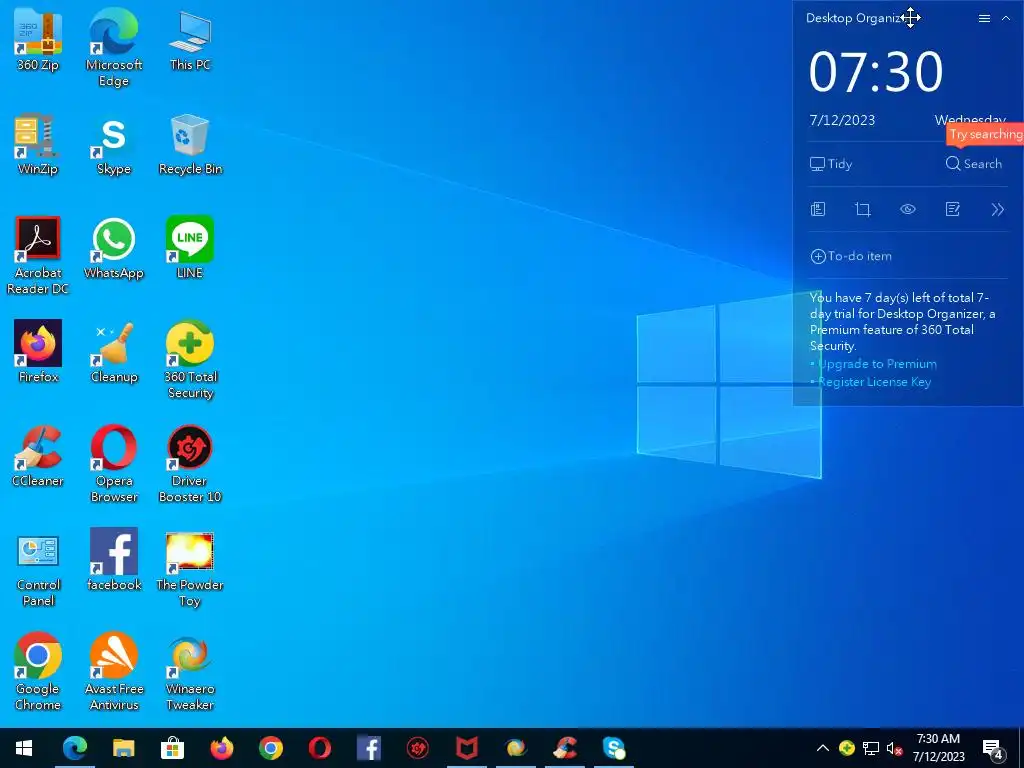
Task: Toggle the eye visibility icon in Desktop Organizer
Action: 908,209
